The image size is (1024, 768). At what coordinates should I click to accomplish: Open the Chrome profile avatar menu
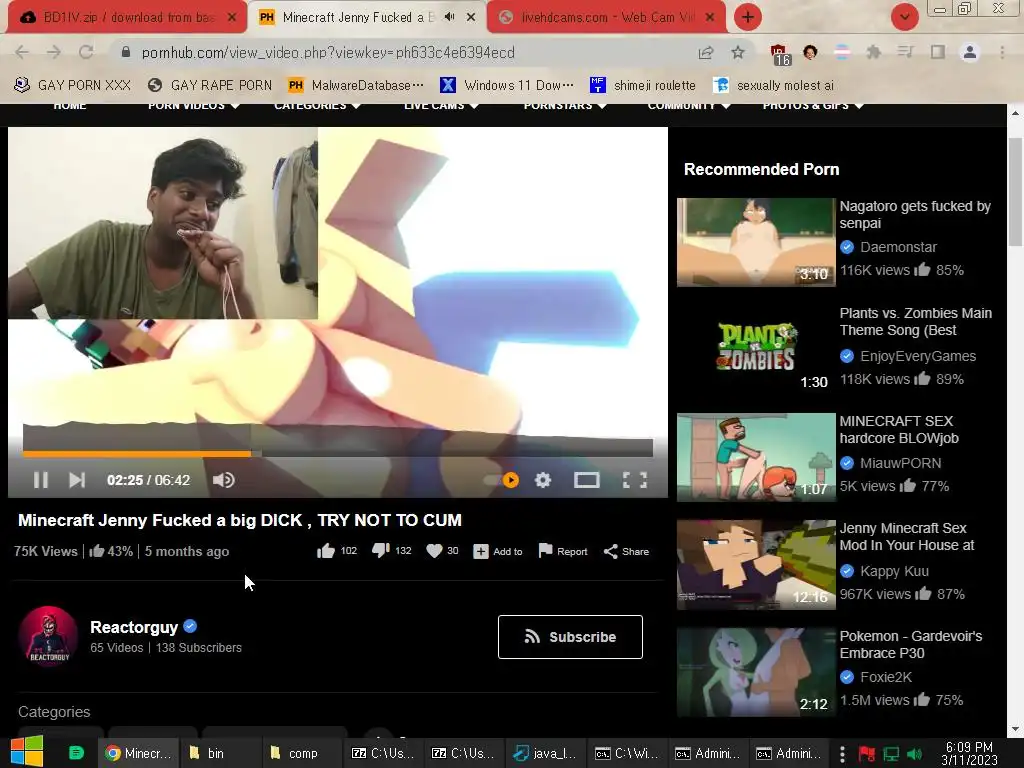(x=970, y=52)
